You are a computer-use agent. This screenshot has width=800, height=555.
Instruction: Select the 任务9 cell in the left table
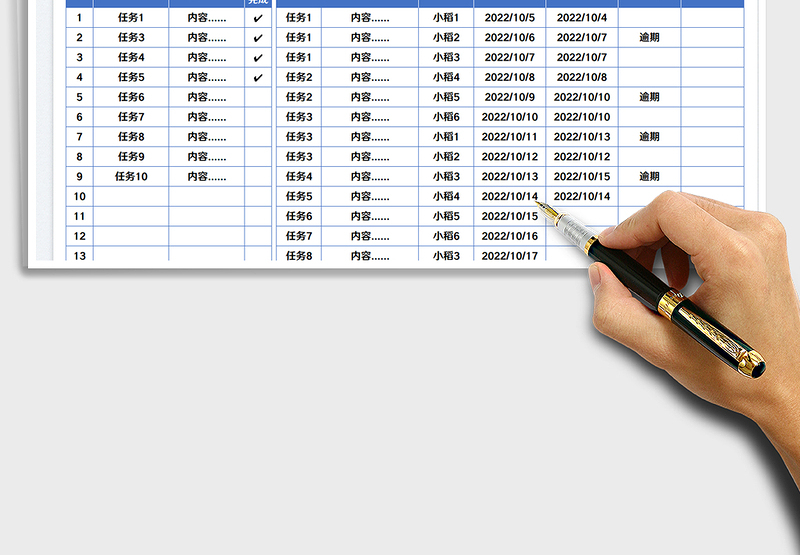131,156
